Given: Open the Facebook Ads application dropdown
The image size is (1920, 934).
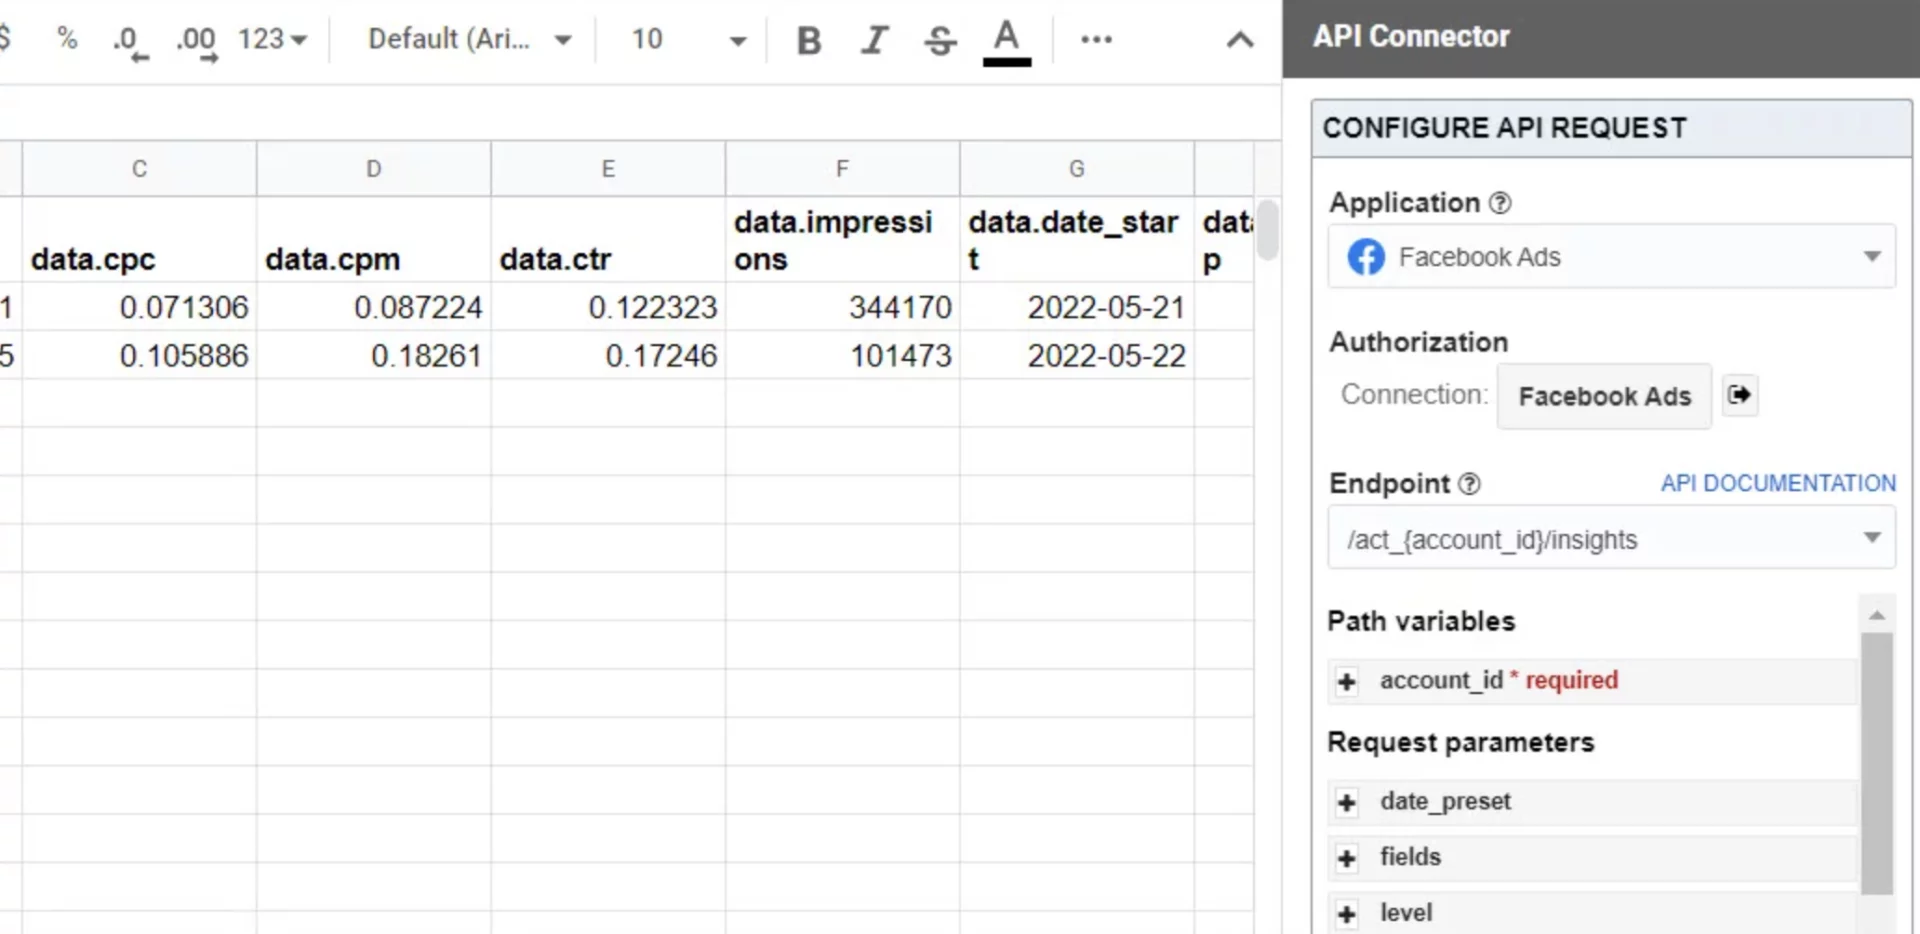Looking at the screenshot, I should (1611, 257).
